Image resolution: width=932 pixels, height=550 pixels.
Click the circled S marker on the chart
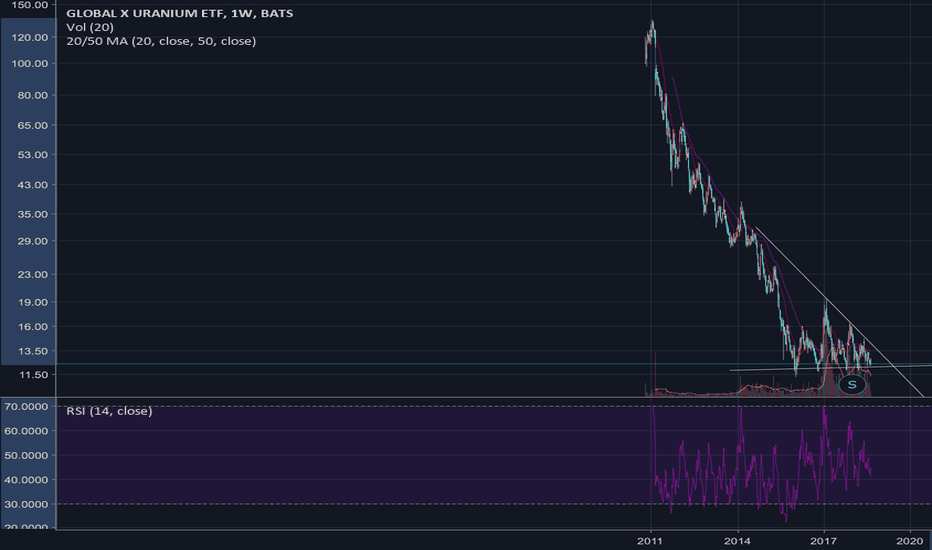point(852,385)
